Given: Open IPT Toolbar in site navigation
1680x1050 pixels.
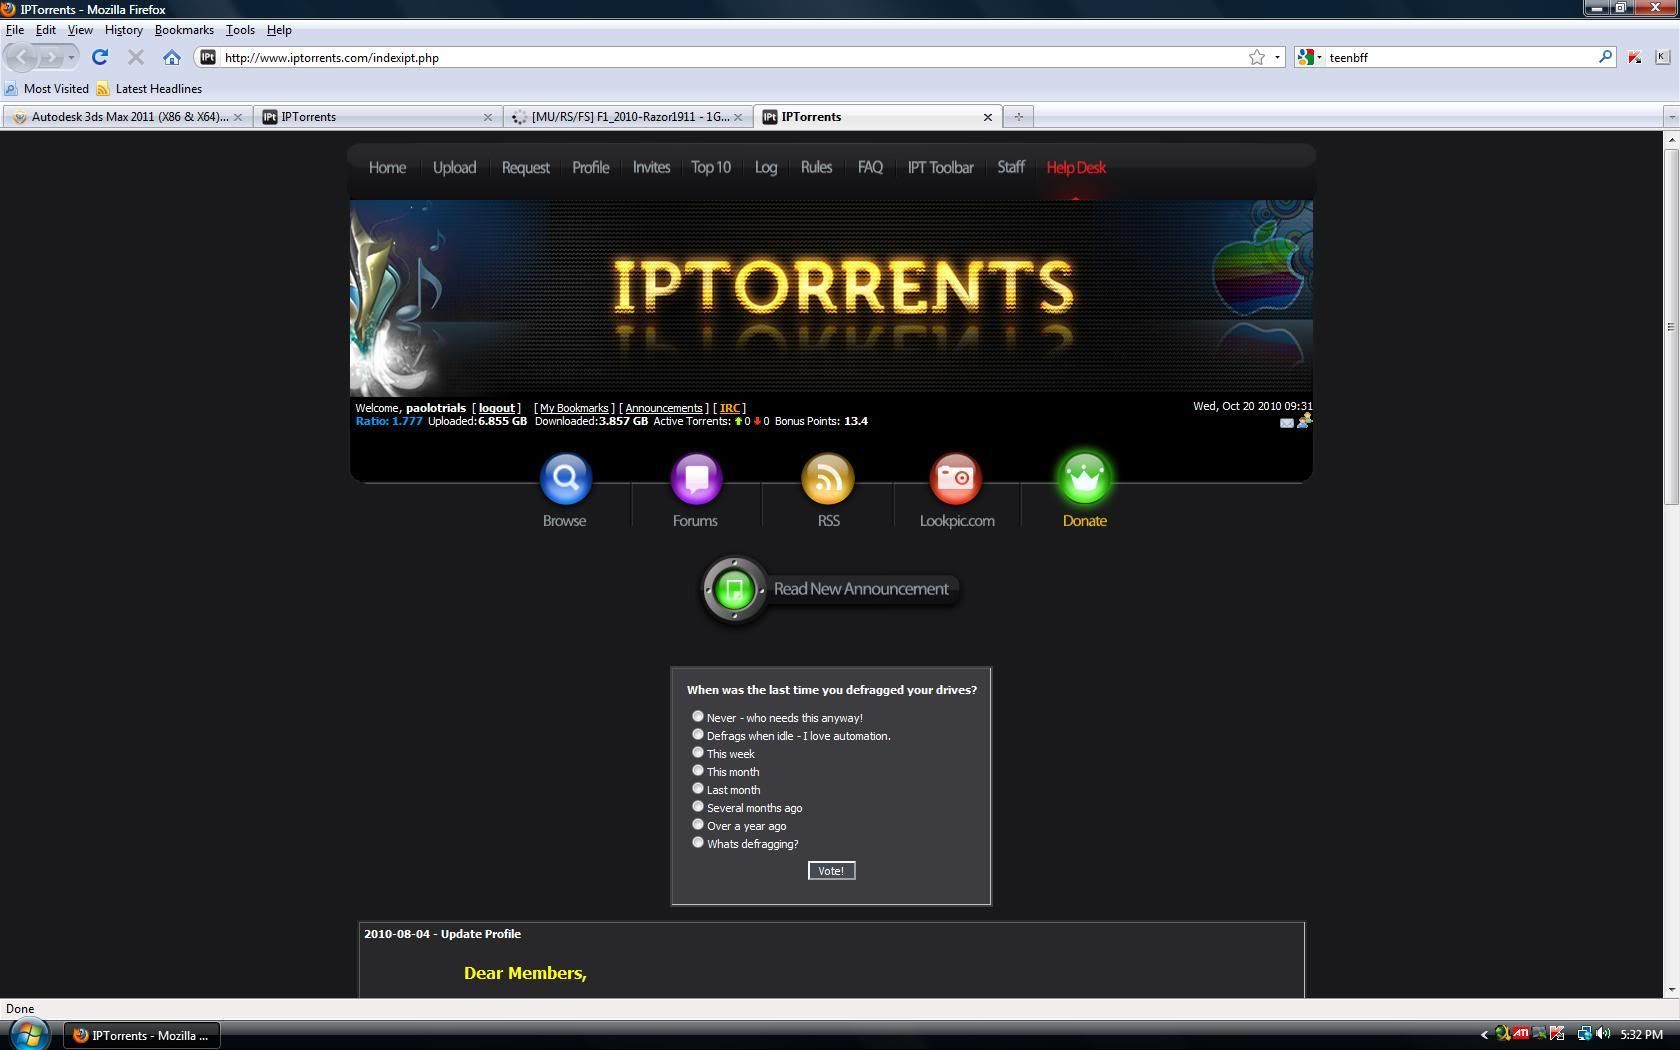Looking at the screenshot, I should pyautogui.click(x=940, y=167).
